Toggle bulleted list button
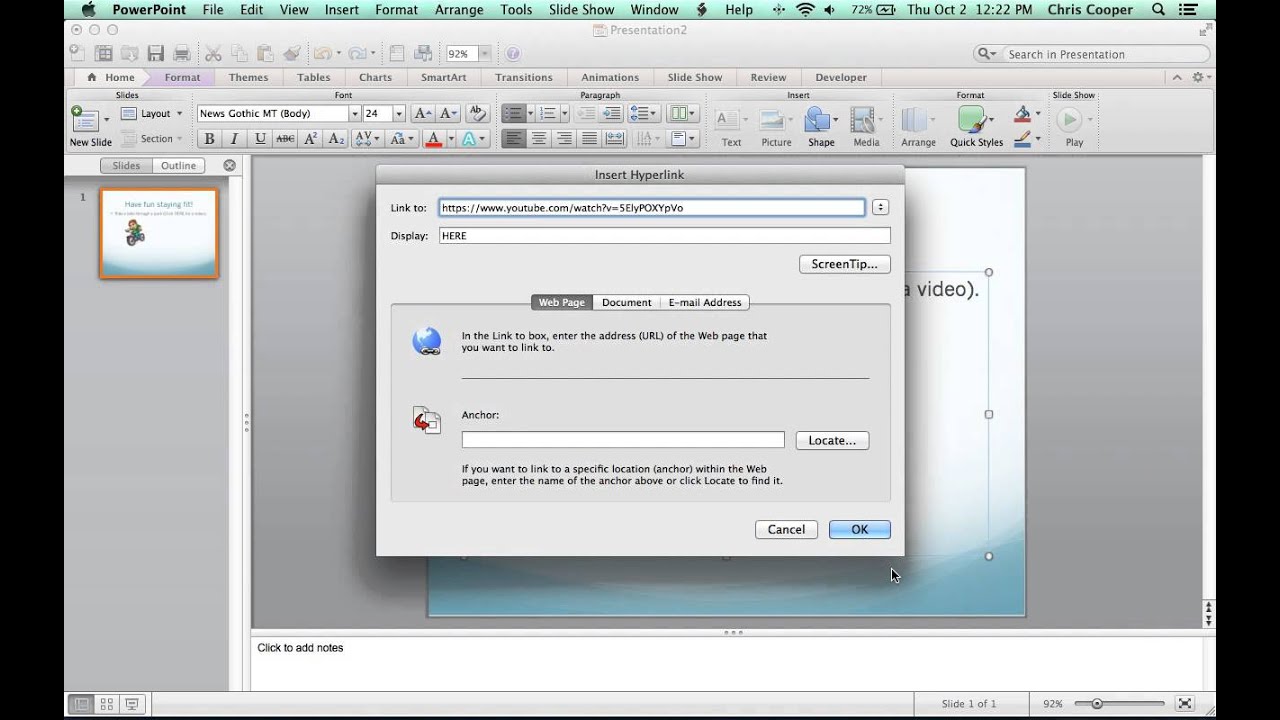Image resolution: width=1280 pixels, height=720 pixels. pyautogui.click(x=512, y=114)
